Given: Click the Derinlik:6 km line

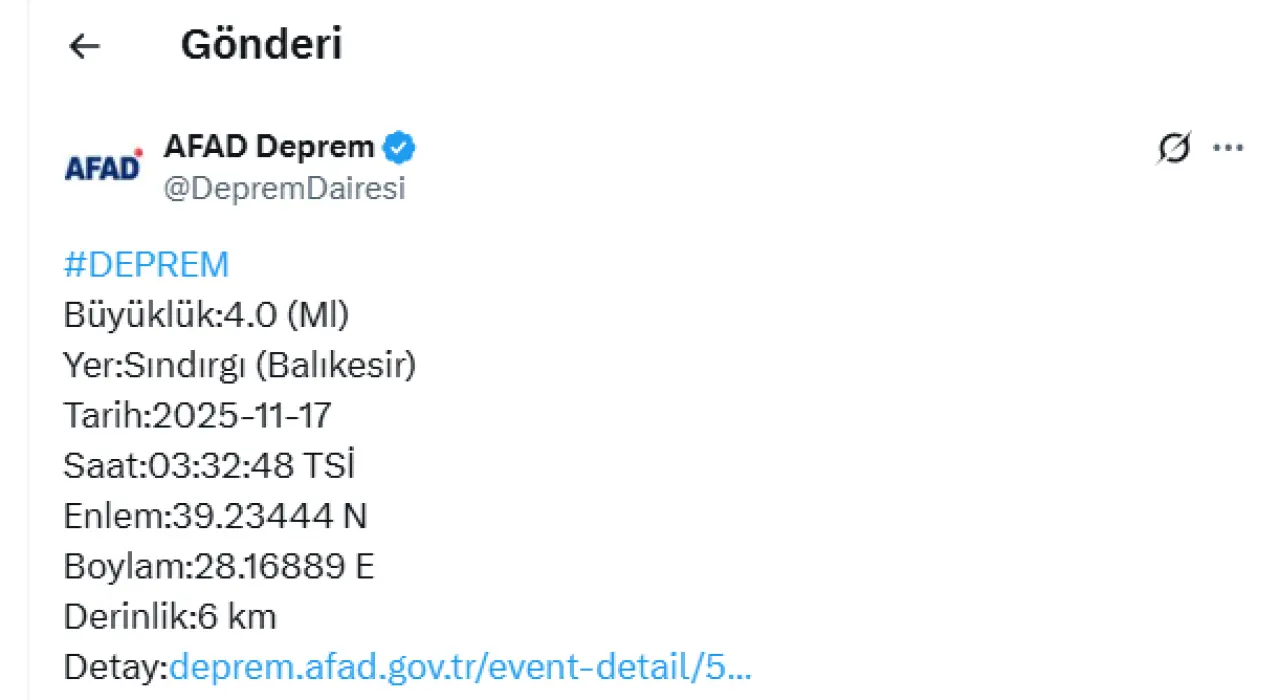Looking at the screenshot, I should pyautogui.click(x=169, y=617).
